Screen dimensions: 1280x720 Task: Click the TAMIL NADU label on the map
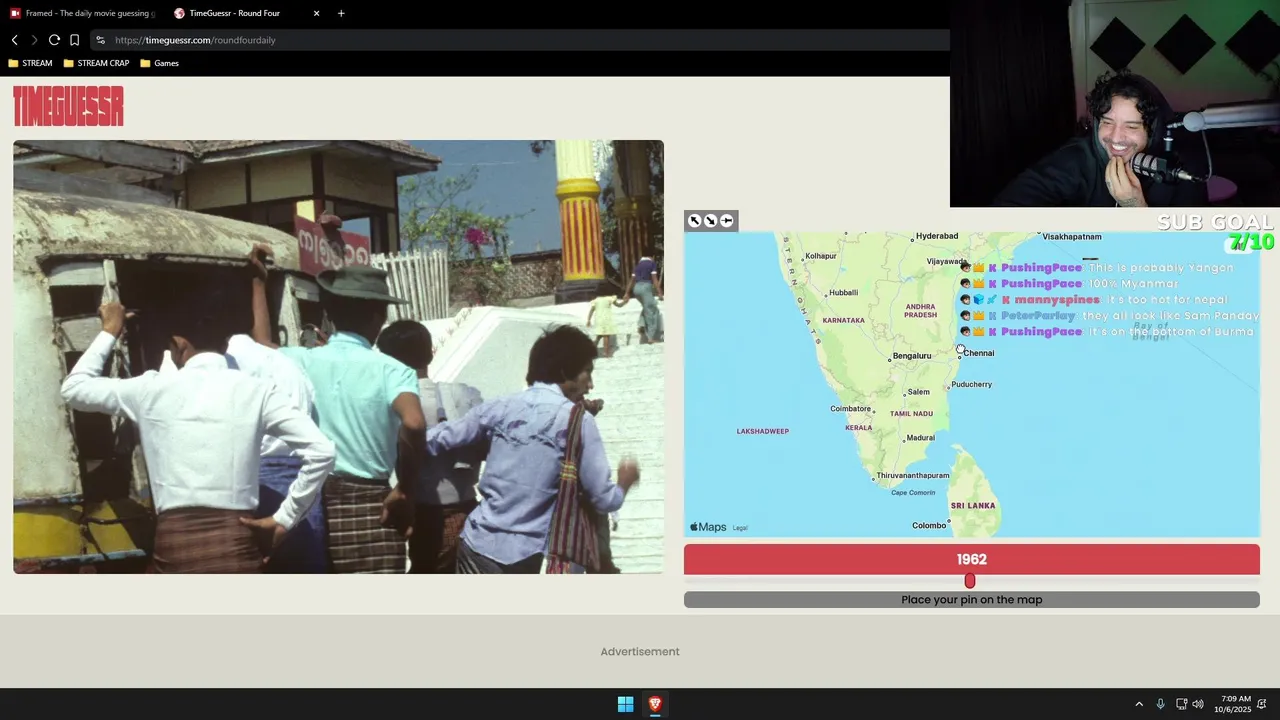pos(911,414)
